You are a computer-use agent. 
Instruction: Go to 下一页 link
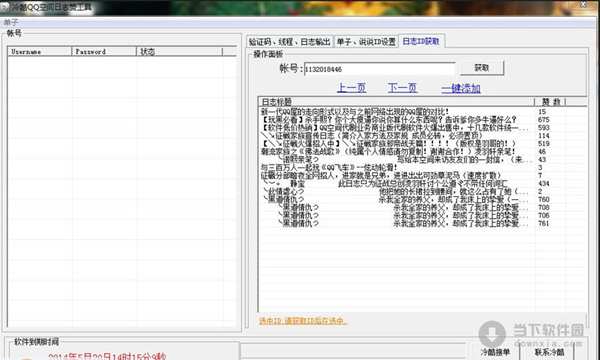(x=402, y=88)
